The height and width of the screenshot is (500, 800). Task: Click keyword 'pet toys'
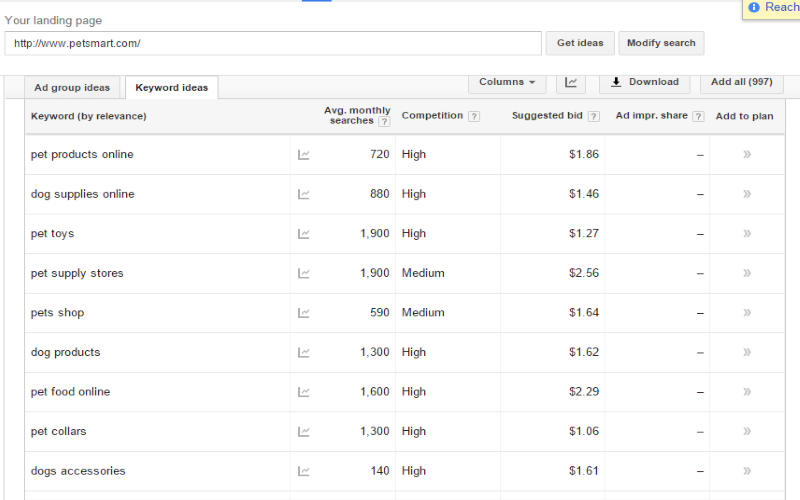(x=53, y=233)
